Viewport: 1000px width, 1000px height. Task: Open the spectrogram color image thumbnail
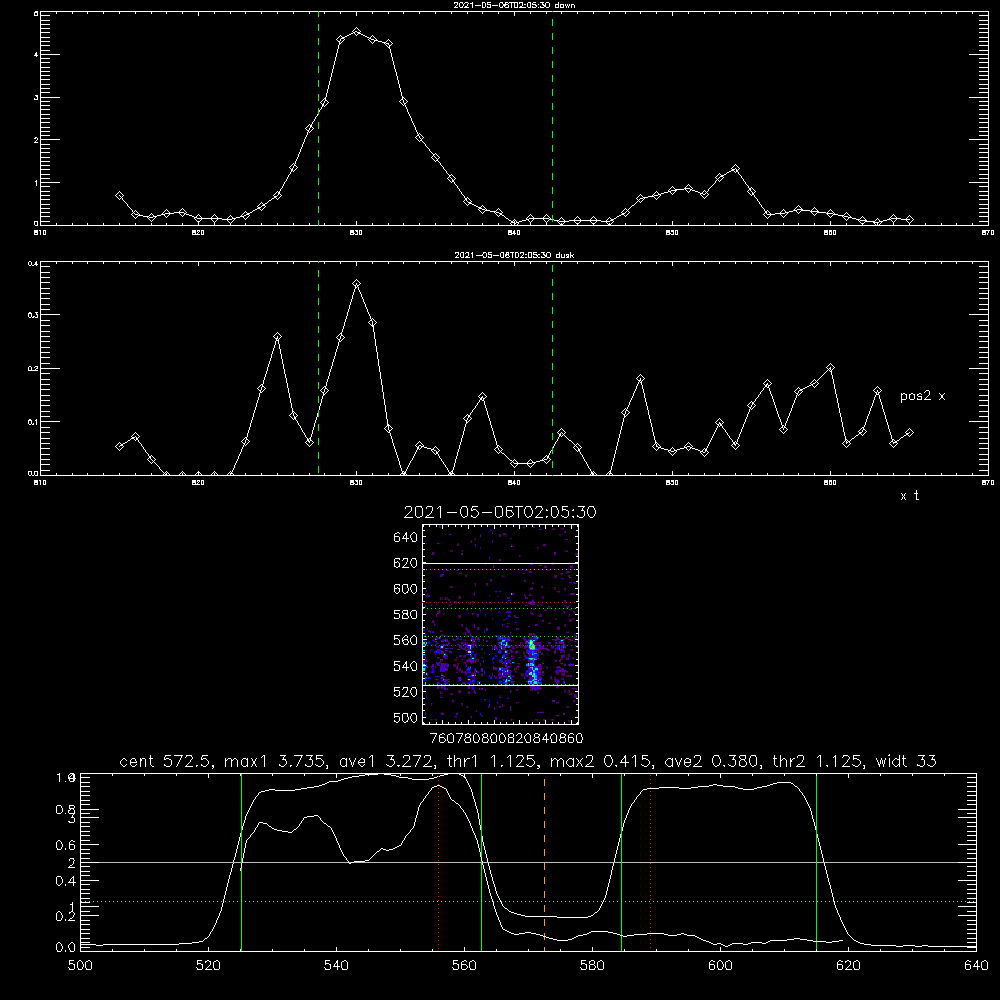coord(500,624)
